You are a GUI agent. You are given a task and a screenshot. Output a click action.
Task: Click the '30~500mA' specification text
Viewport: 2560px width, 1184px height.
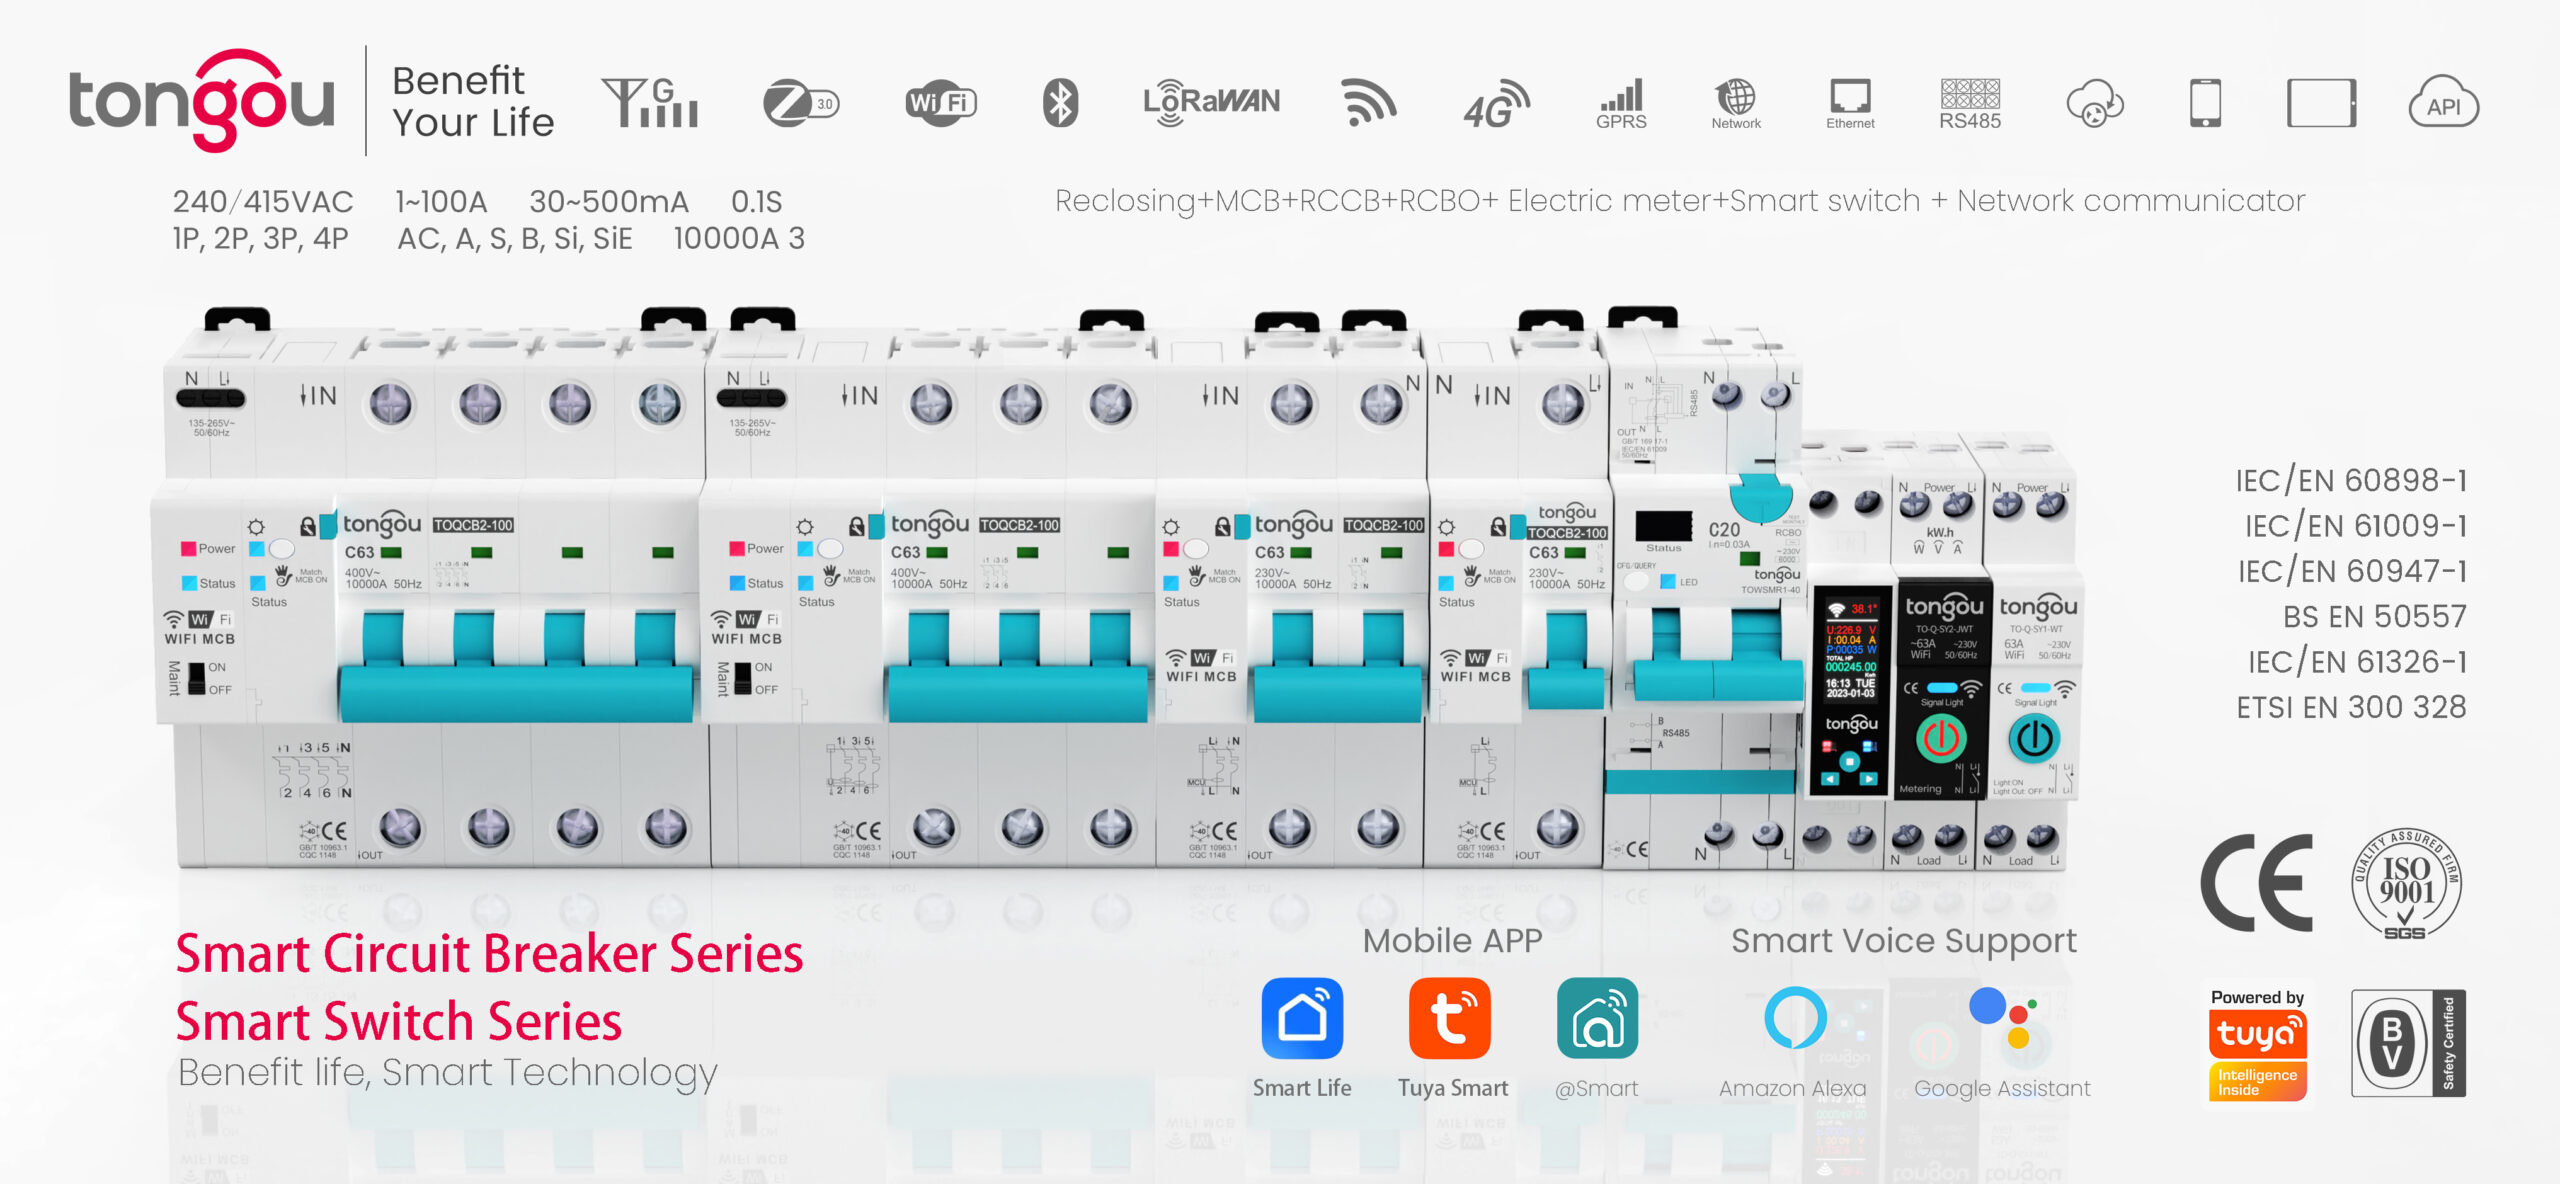[609, 202]
